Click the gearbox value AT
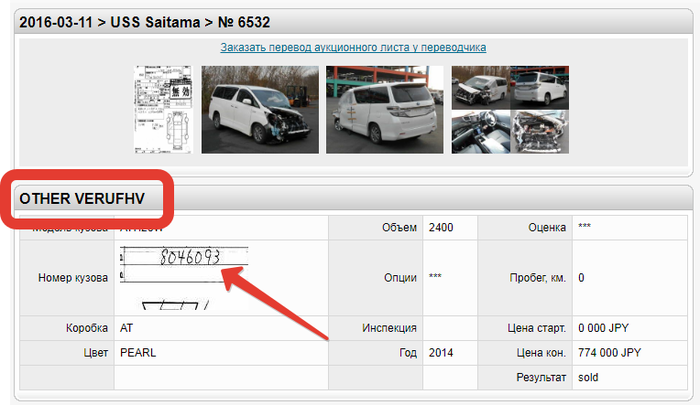Screen dimensions: 700x405 tap(126, 328)
